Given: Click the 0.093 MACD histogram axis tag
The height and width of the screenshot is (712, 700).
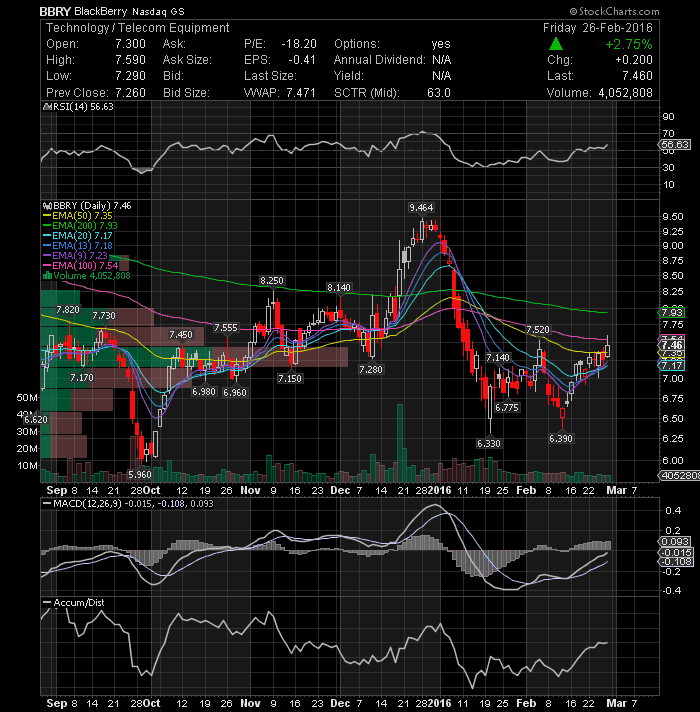Looking at the screenshot, I should pos(675,542).
